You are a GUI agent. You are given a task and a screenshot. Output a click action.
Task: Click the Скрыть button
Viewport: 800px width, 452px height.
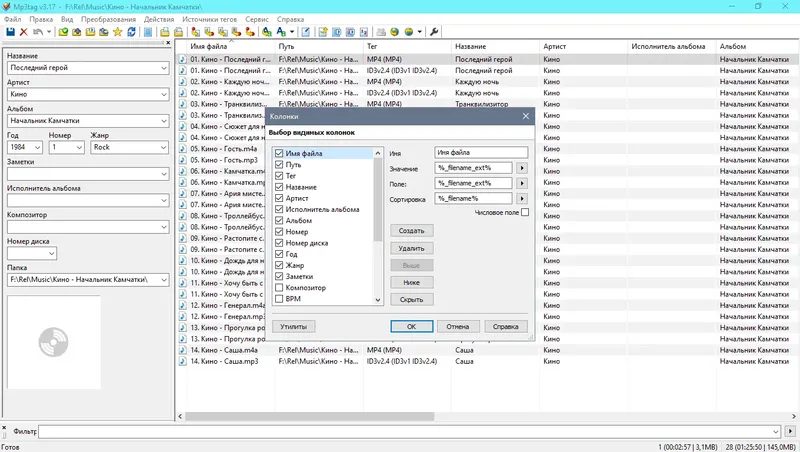coord(412,300)
